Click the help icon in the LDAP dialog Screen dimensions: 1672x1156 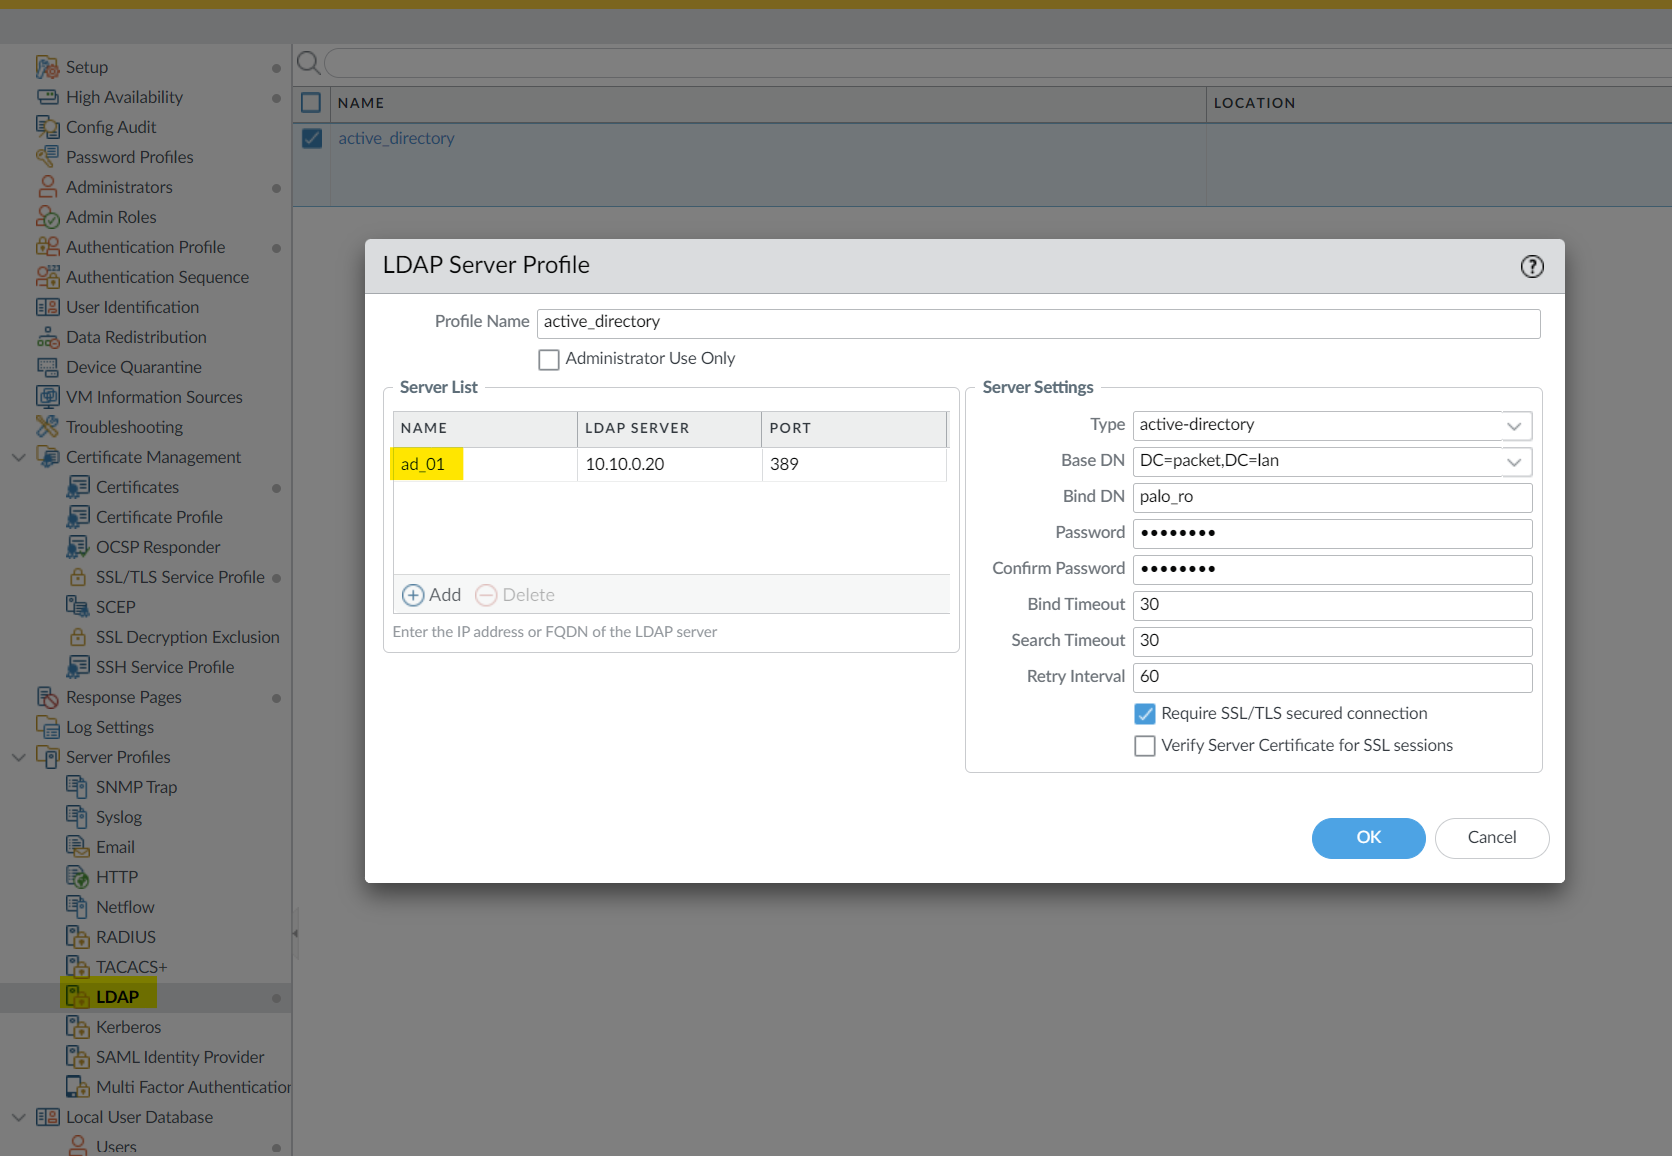pyautogui.click(x=1532, y=266)
